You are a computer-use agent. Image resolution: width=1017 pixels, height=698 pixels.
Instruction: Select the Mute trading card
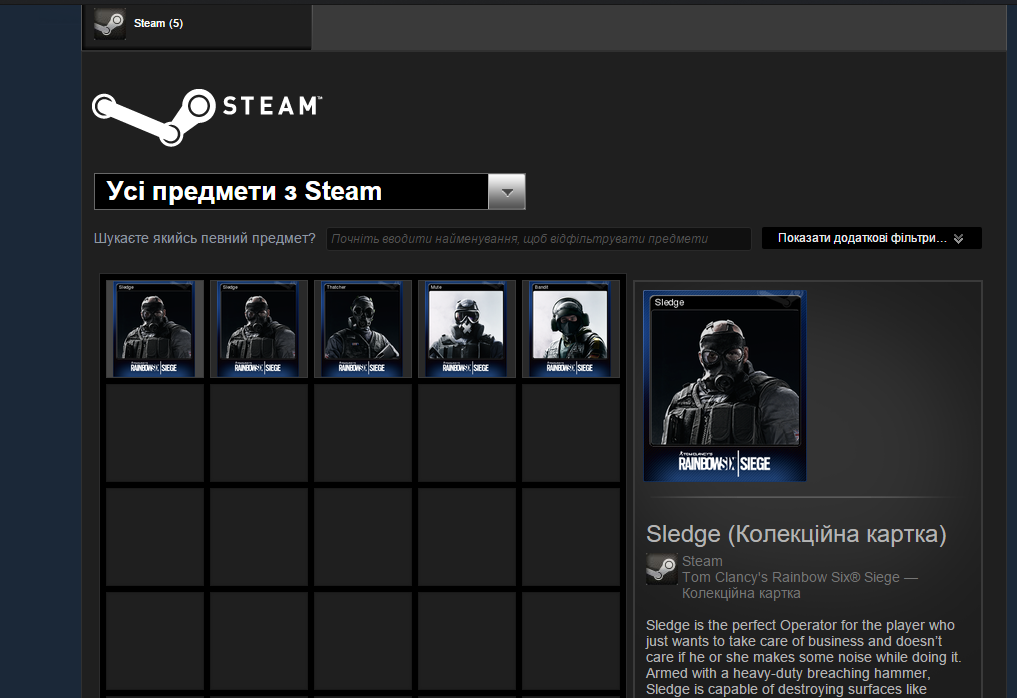(466, 329)
